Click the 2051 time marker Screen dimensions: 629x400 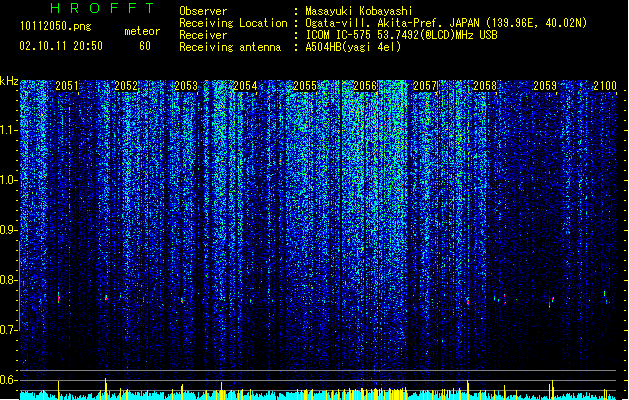pyautogui.click(x=67, y=86)
